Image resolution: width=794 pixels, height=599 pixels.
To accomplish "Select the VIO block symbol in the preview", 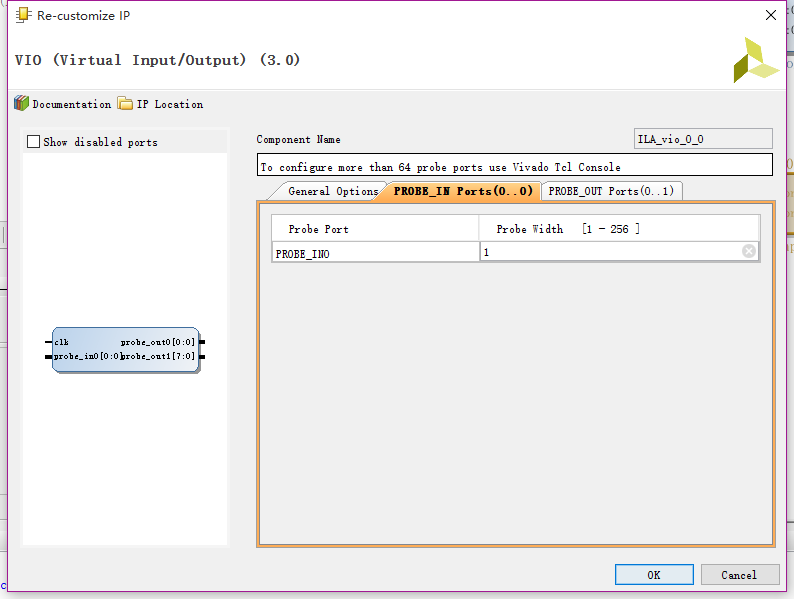I will [126, 350].
